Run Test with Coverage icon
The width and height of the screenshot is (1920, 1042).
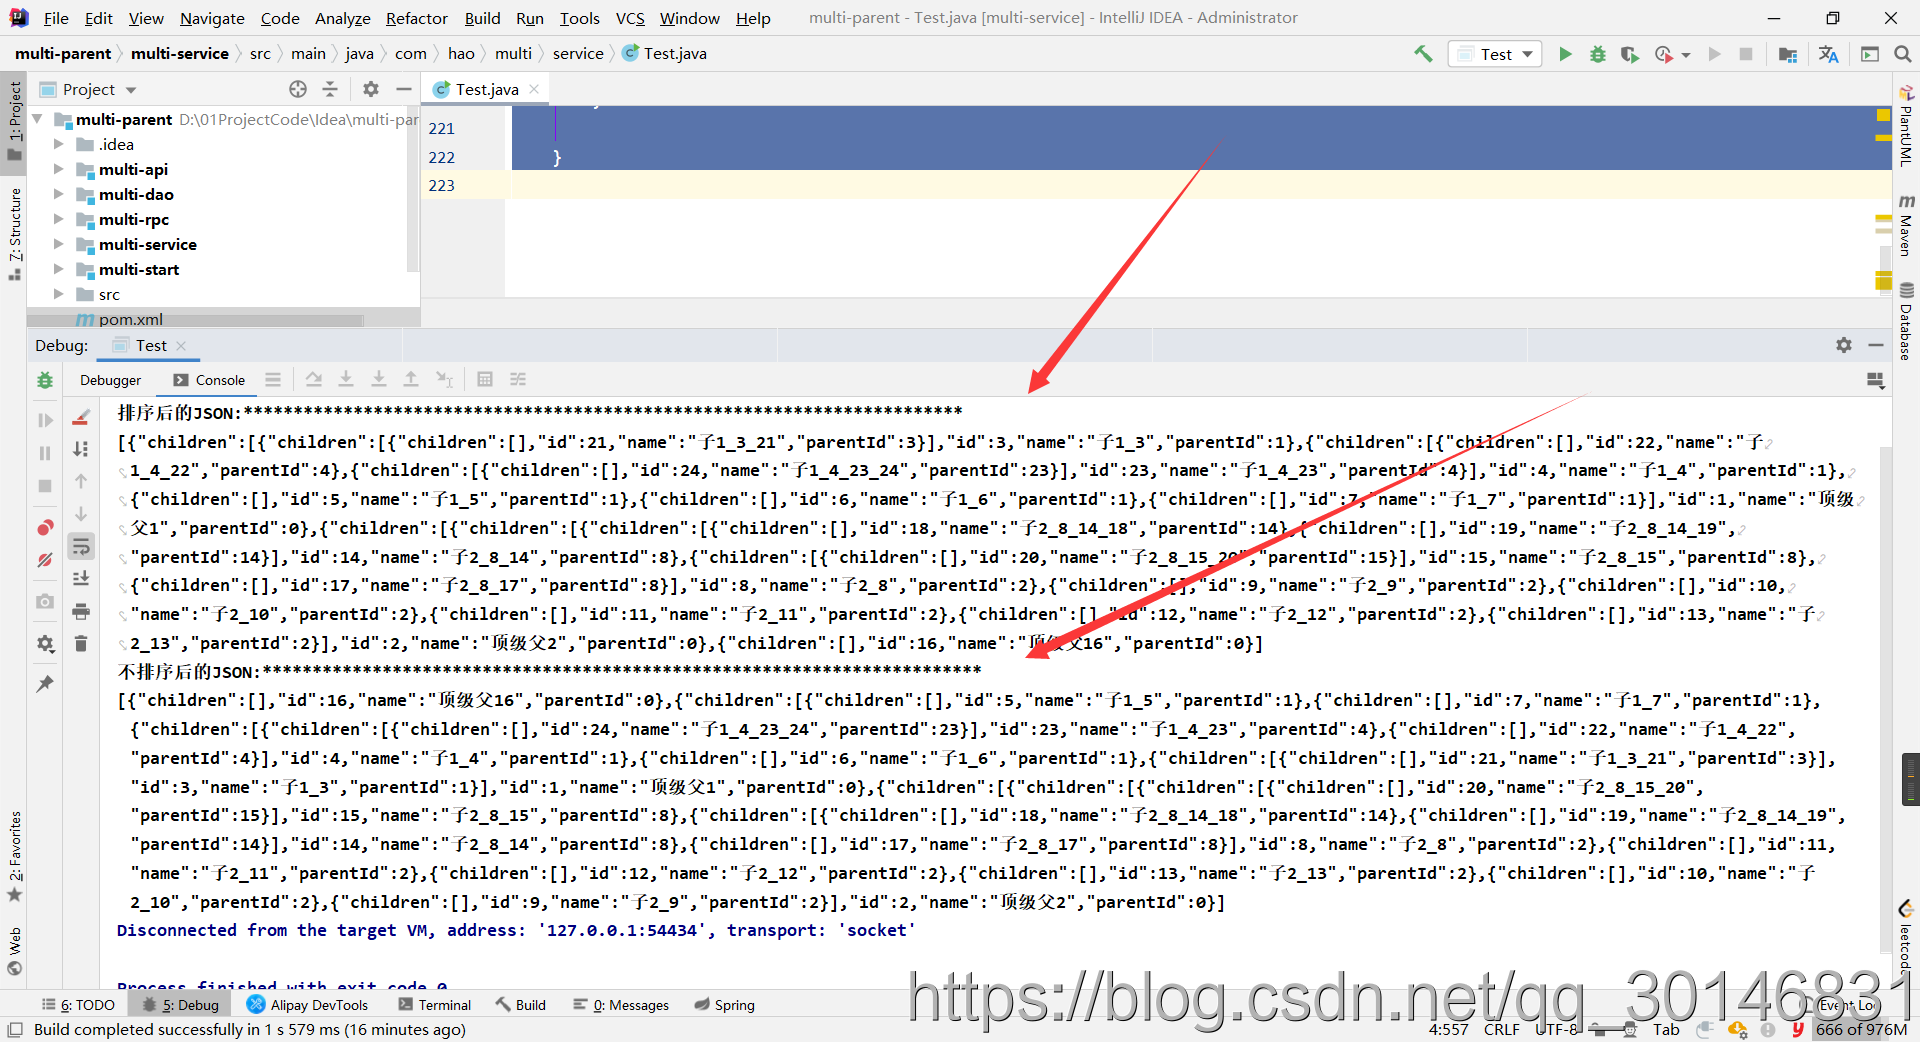click(1630, 54)
